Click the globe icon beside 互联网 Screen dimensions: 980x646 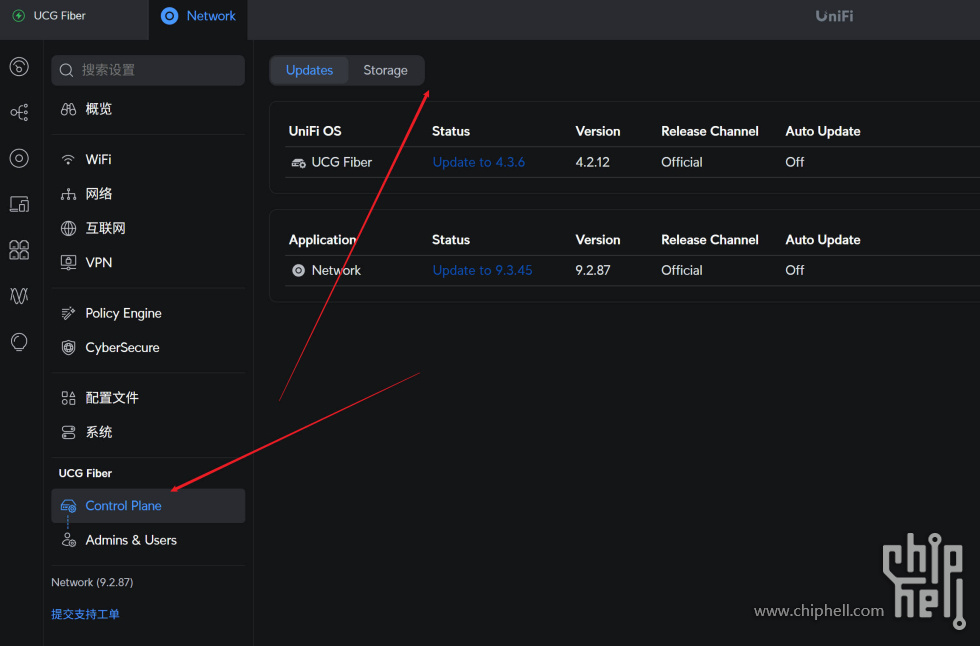click(x=68, y=229)
